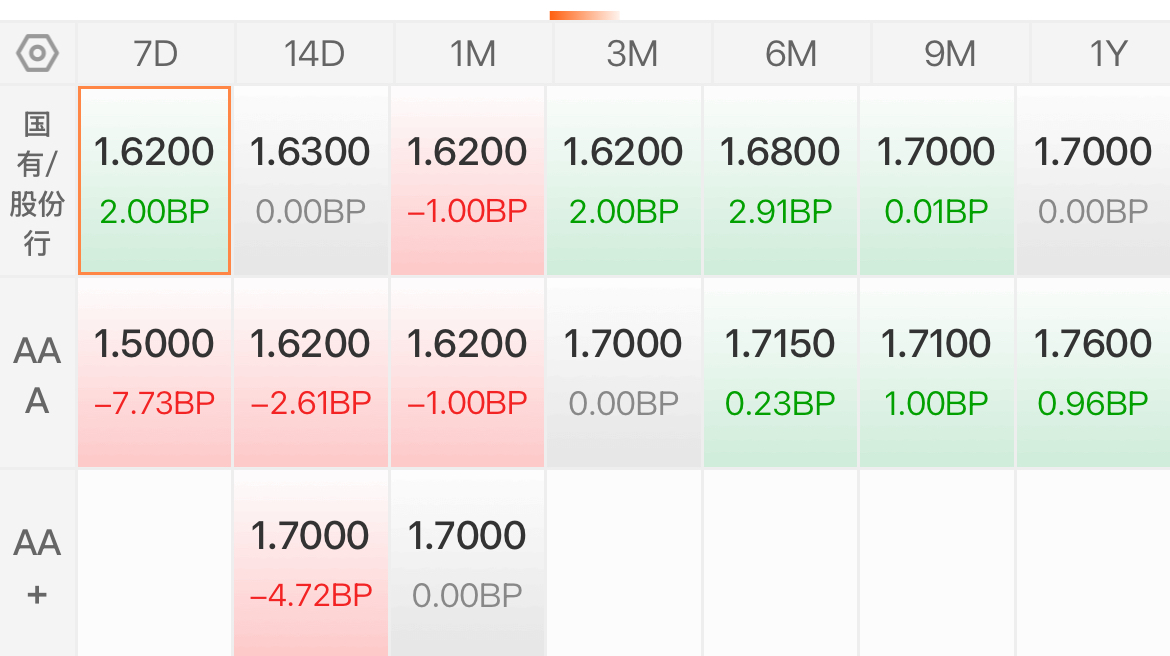The height and width of the screenshot is (656, 1170).
Task: Click the AA+ row label
Action: click(37, 565)
